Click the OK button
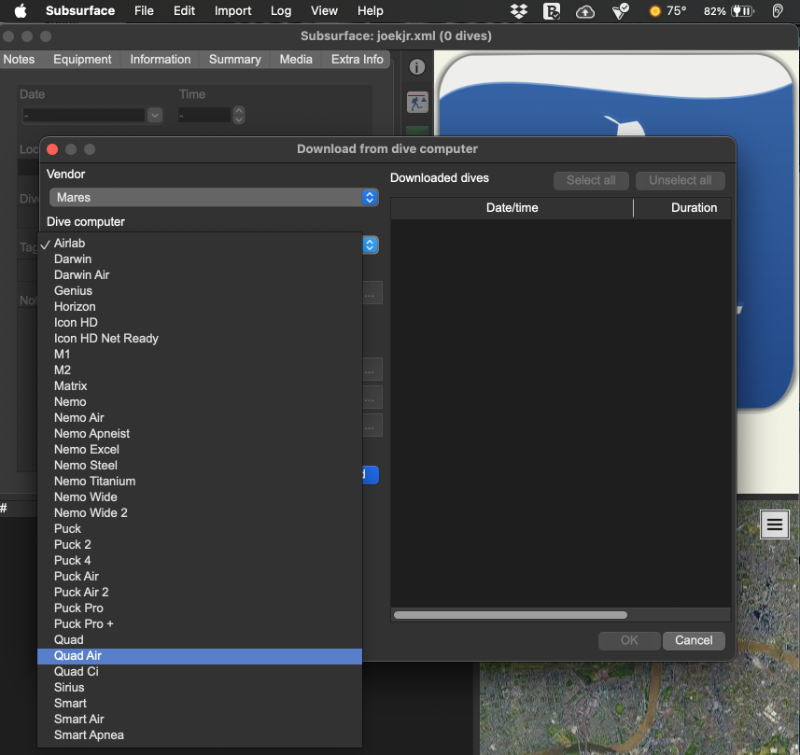Viewport: 800px width, 755px height. 629,640
